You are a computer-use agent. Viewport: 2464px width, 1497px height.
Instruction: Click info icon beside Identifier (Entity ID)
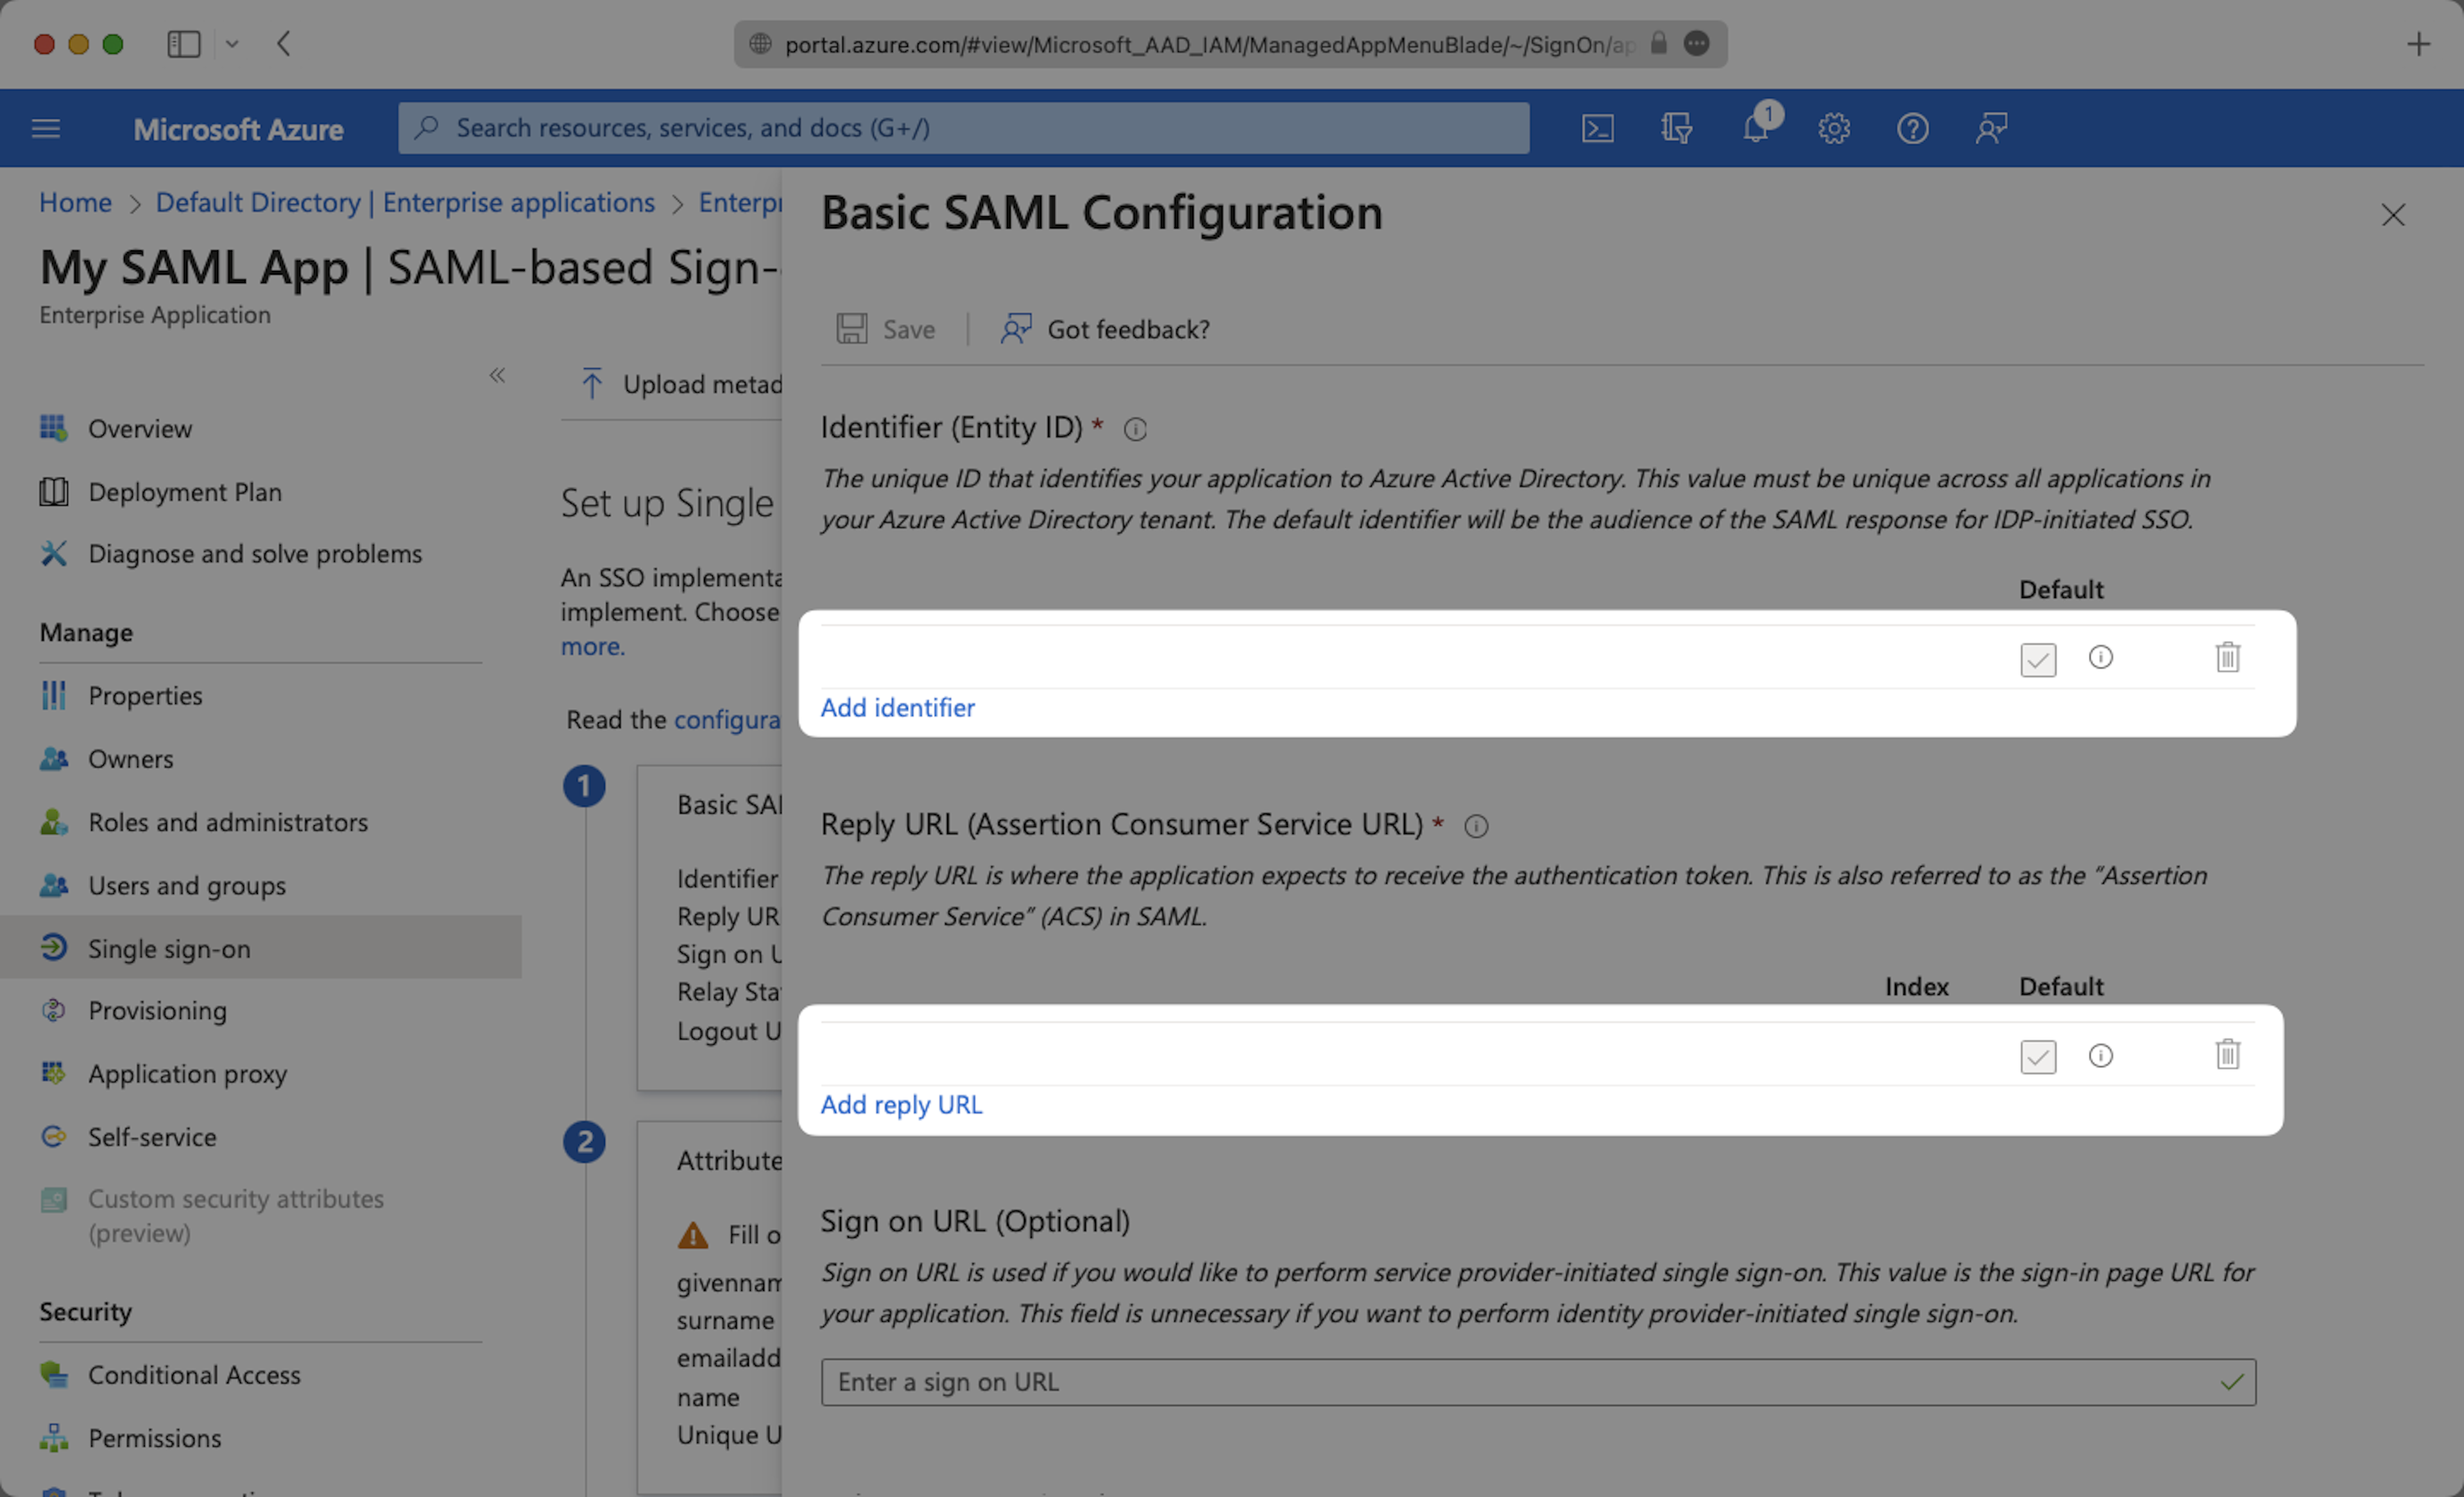point(1135,429)
